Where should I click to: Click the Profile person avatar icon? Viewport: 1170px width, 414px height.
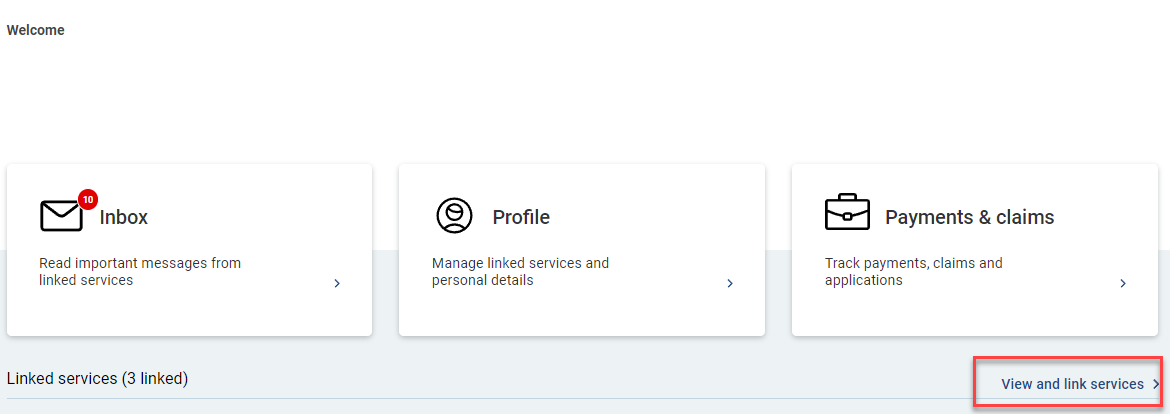click(454, 216)
